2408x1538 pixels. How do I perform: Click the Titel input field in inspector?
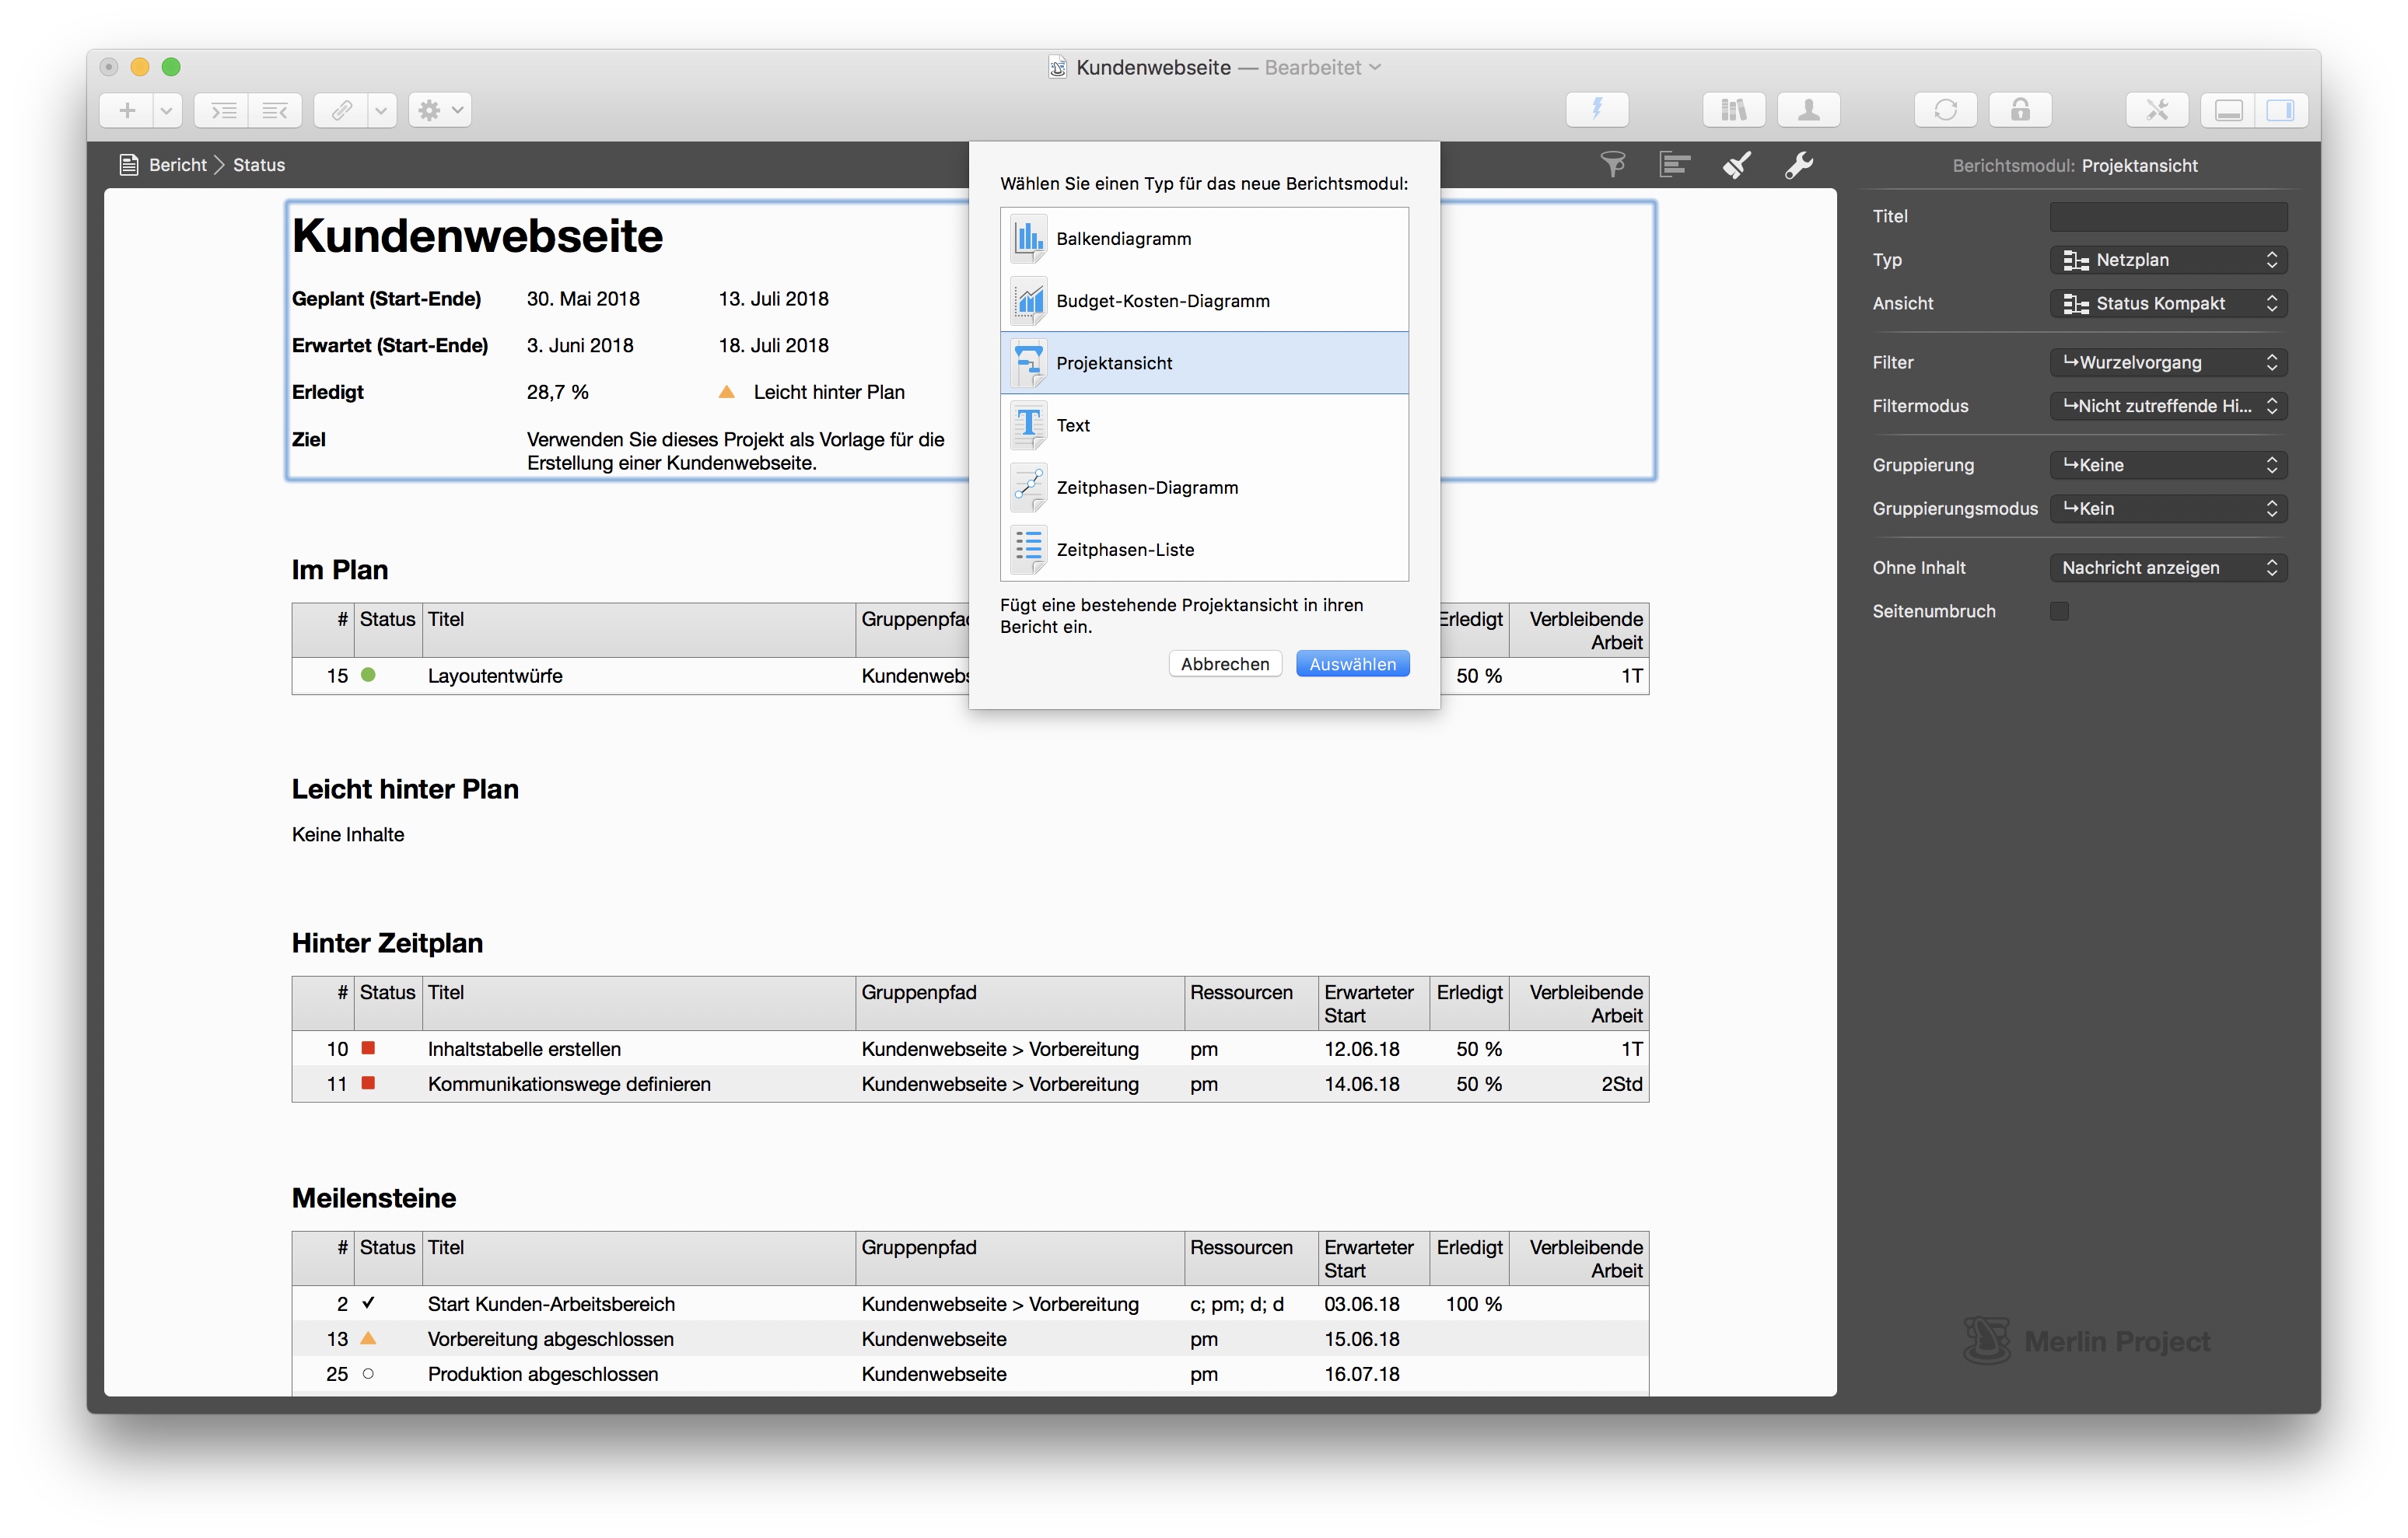2168,216
